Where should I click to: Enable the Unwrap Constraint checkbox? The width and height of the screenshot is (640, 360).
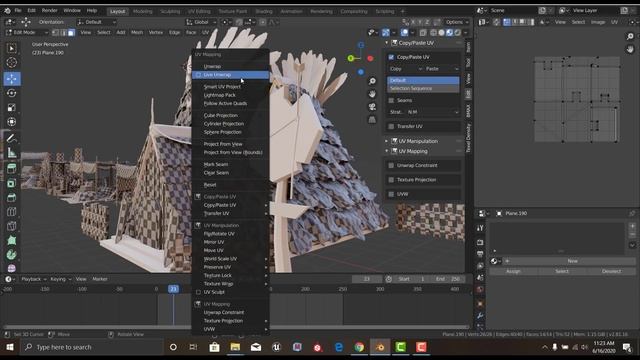point(391,166)
